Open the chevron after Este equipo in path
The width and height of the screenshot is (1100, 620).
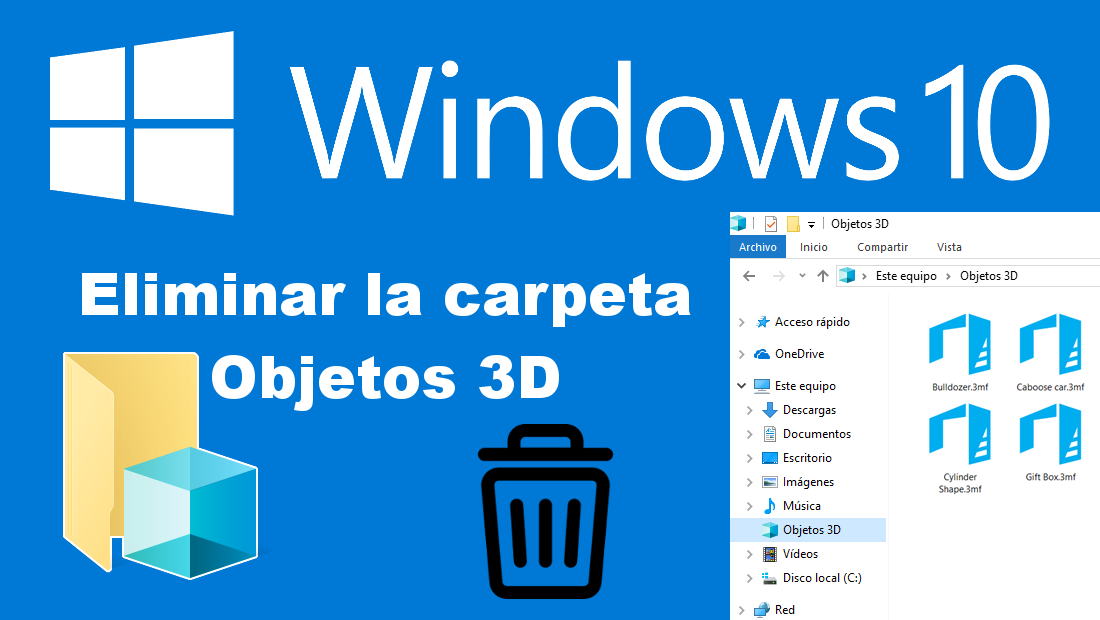948,276
